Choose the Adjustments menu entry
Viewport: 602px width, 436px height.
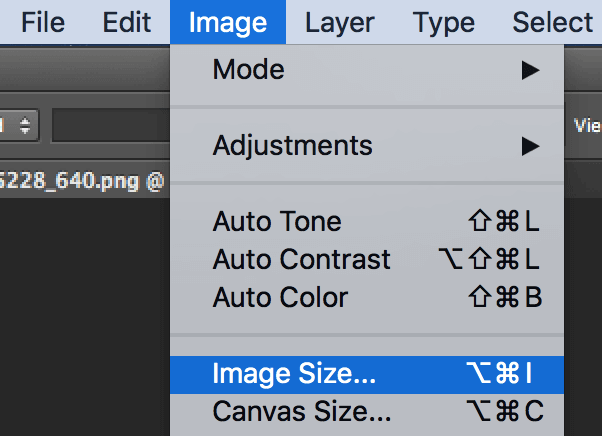point(367,146)
